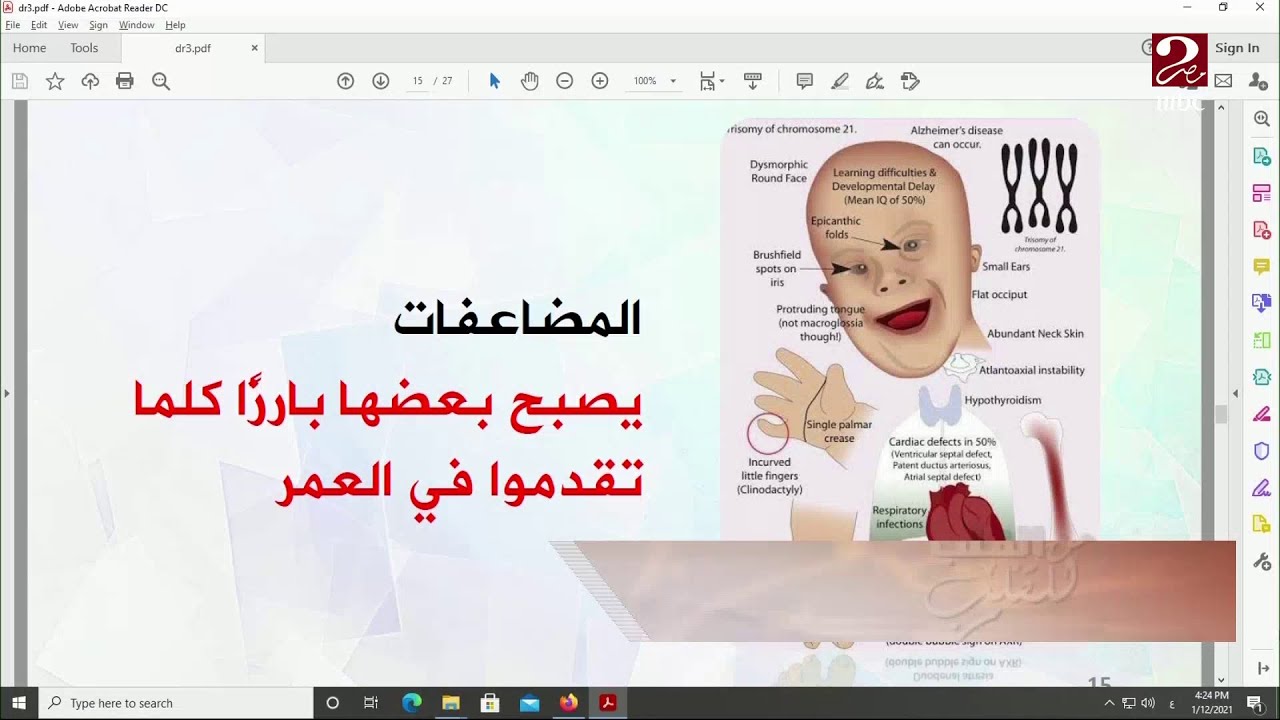Open the Combine Files tool in right pane
The height and width of the screenshot is (720, 1280).
(1261, 303)
